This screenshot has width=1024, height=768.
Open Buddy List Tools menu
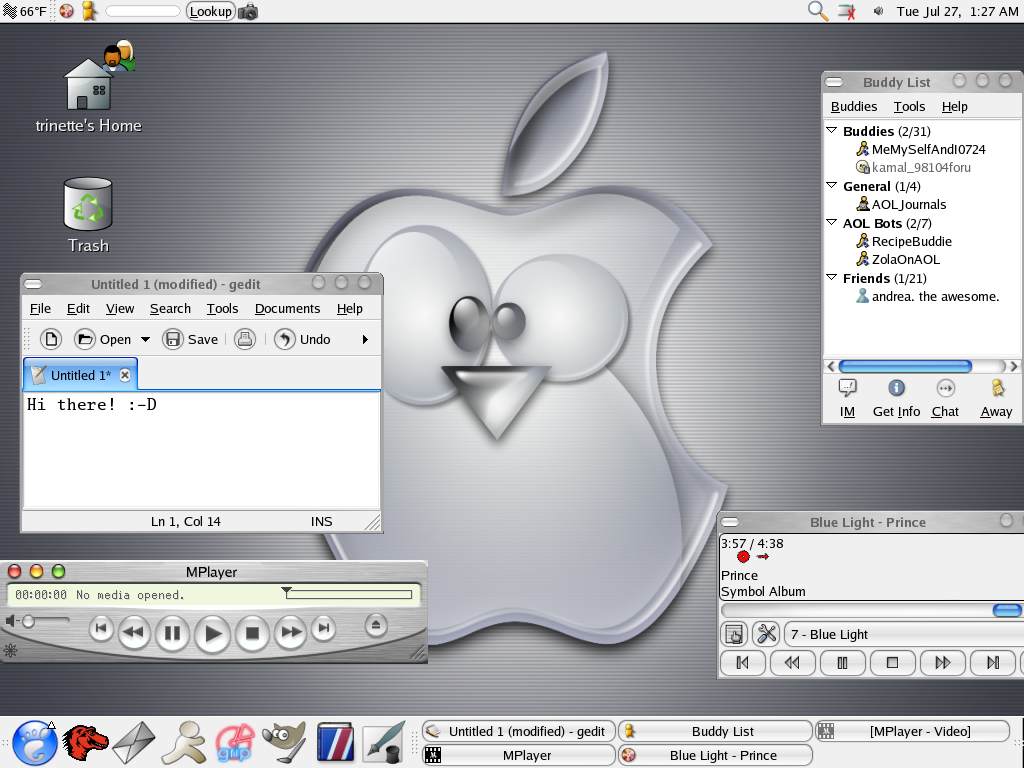pos(909,106)
